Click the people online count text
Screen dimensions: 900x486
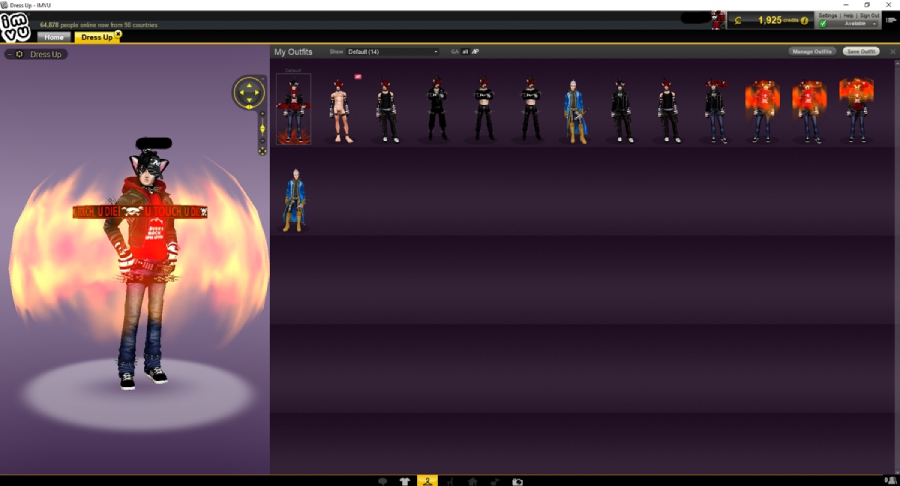(99, 25)
